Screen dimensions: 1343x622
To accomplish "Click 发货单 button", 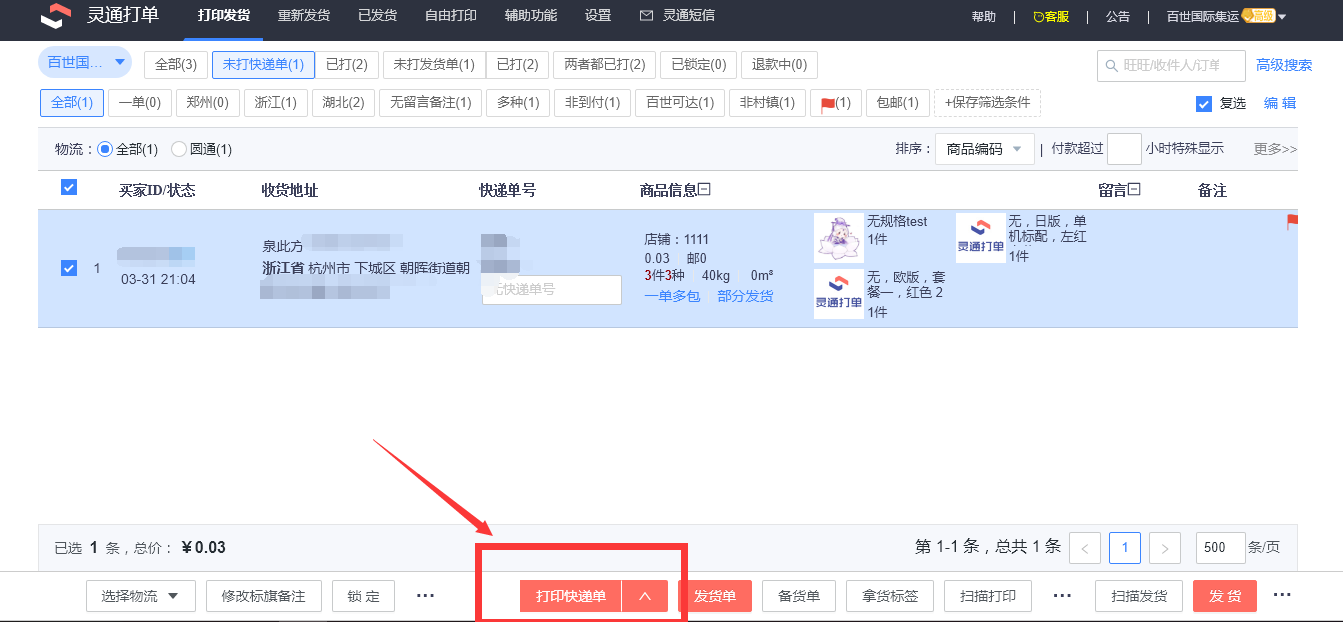I will pos(715,596).
